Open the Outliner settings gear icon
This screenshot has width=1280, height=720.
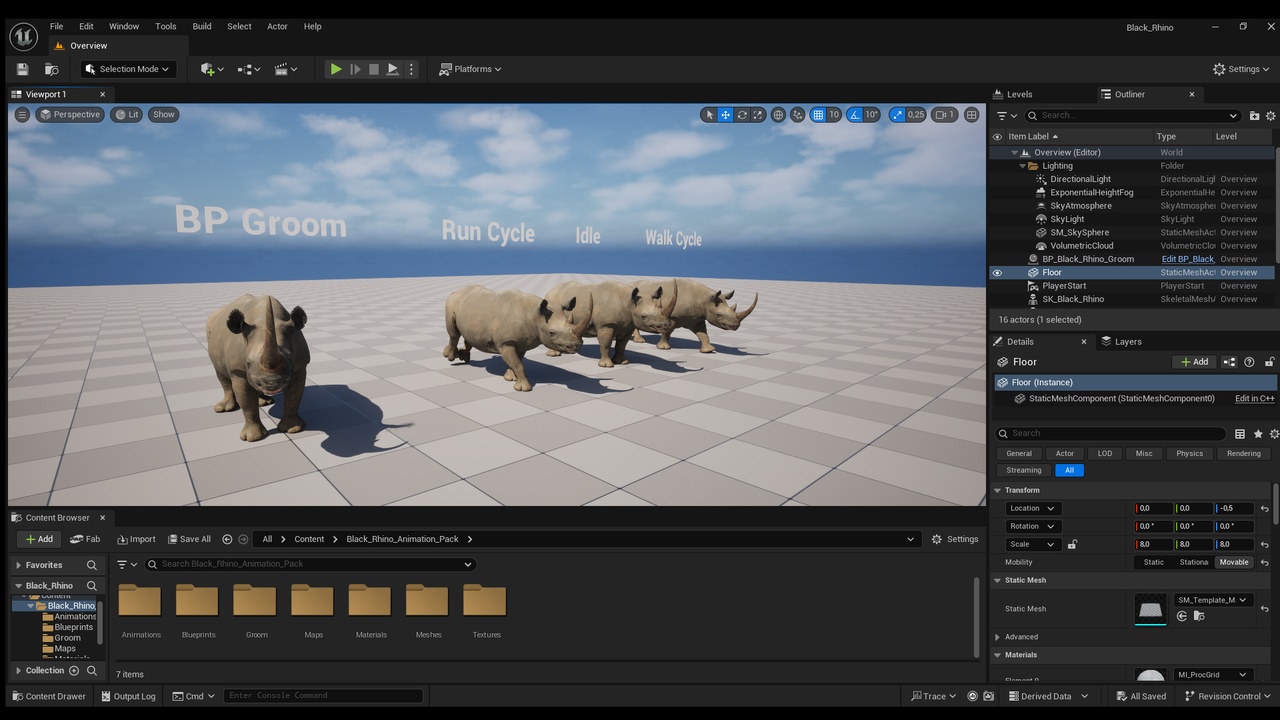pyautogui.click(x=1272, y=116)
